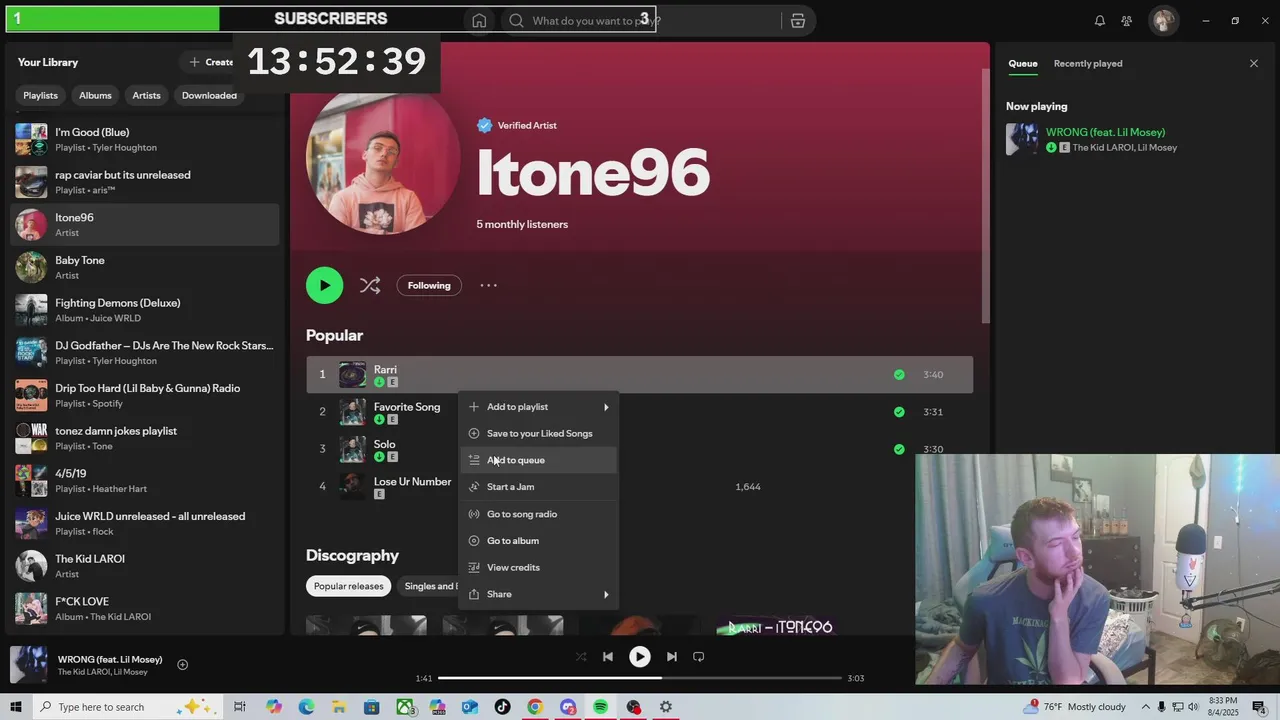Toggle shuffle in the player bar
This screenshot has width=1280, height=720.
click(581, 657)
